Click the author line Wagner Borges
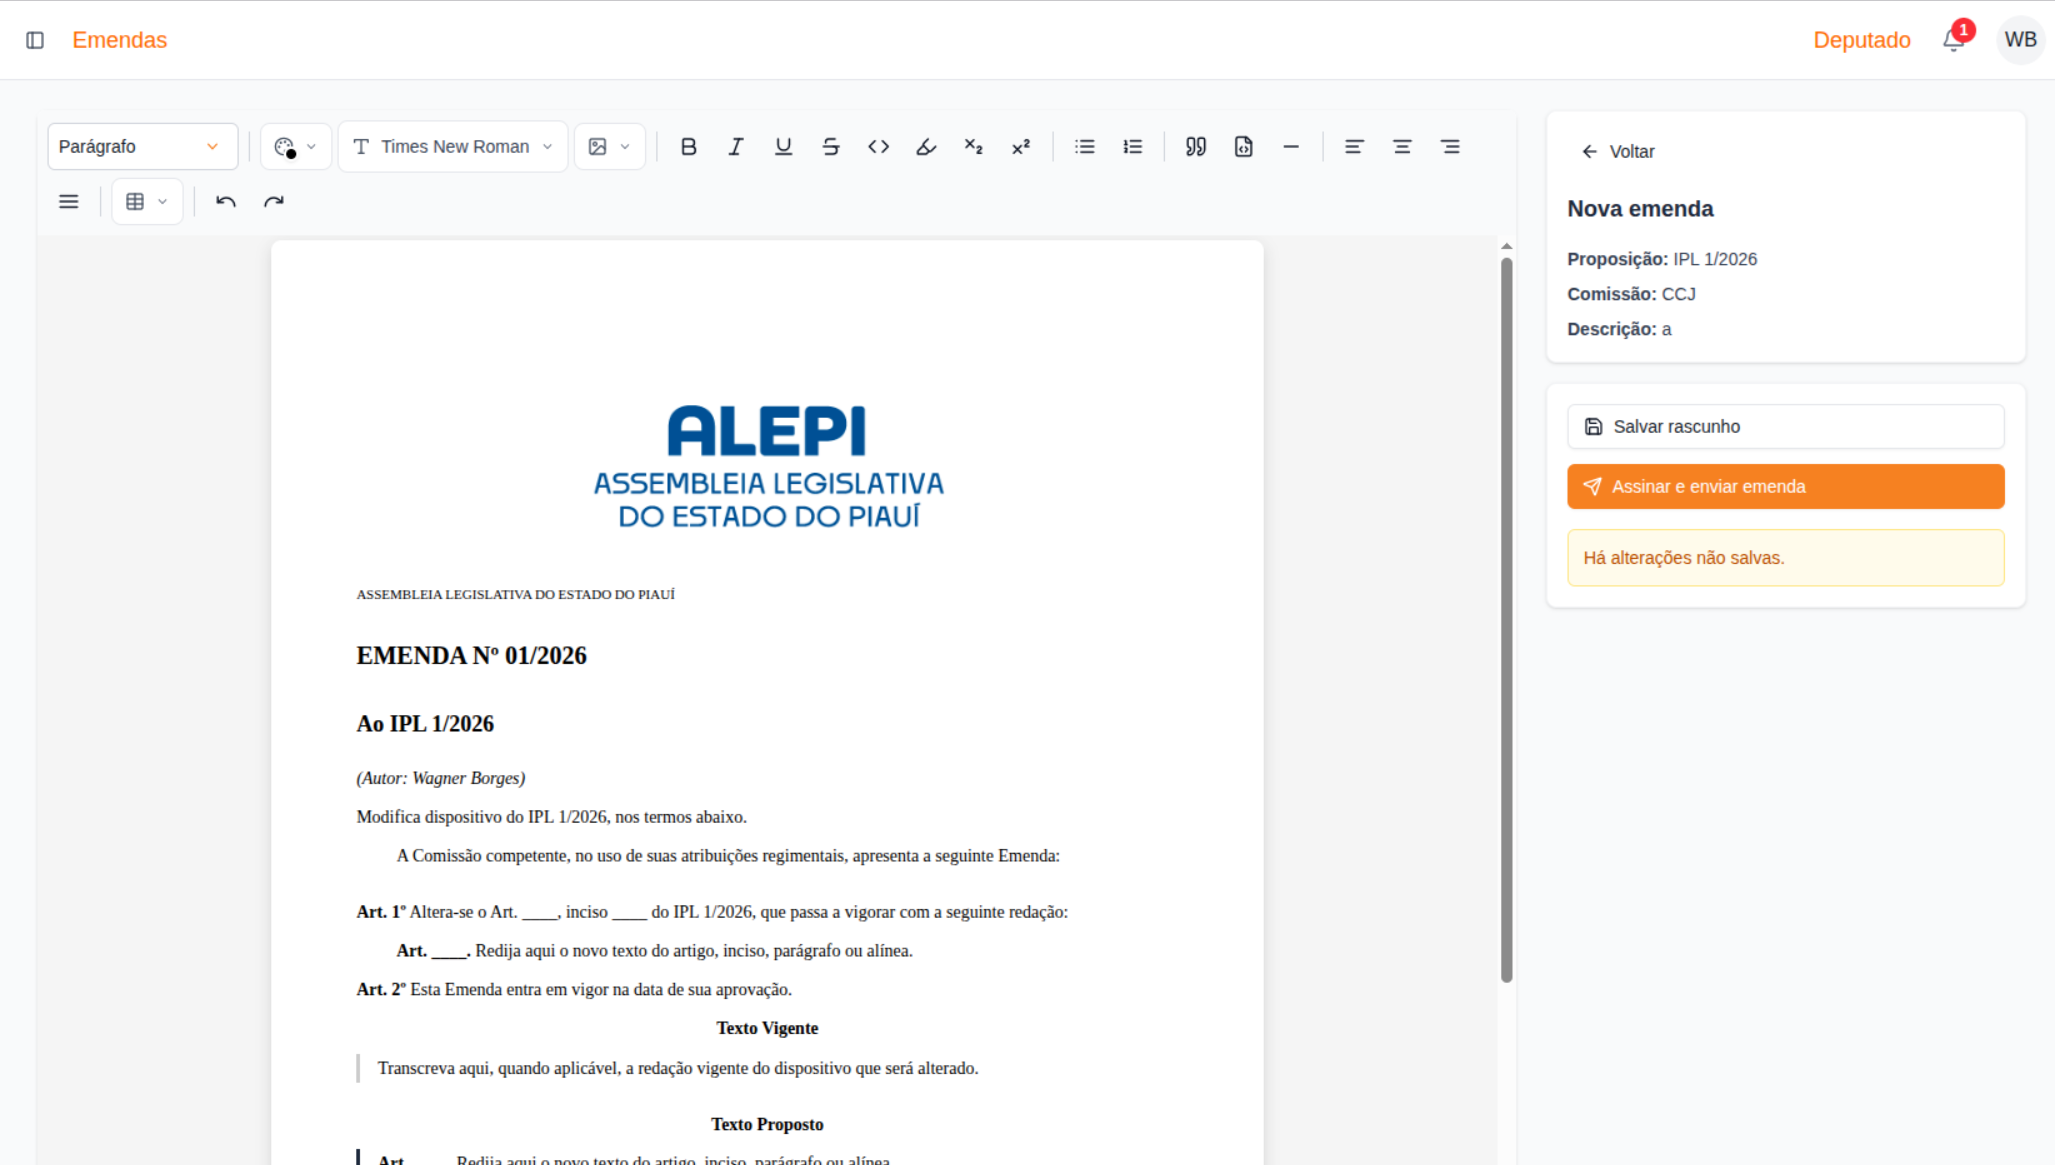The height and width of the screenshot is (1165, 2055). pos(441,778)
